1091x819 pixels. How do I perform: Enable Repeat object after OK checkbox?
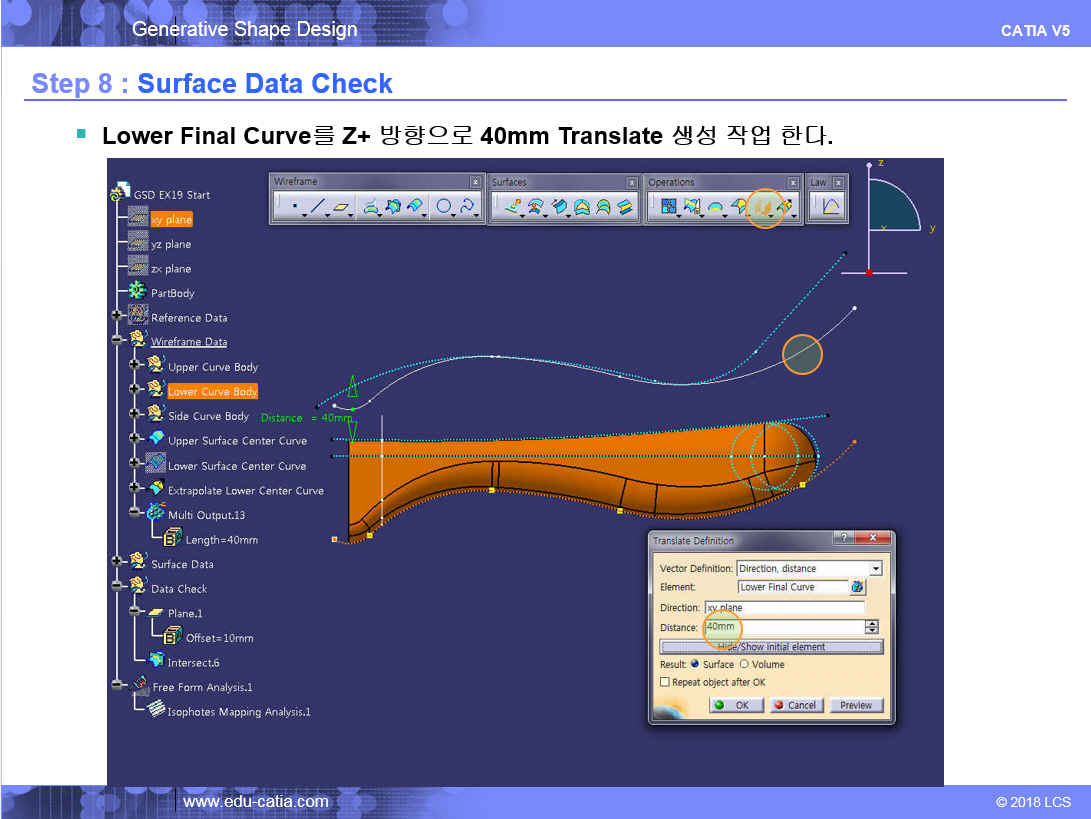tap(665, 682)
